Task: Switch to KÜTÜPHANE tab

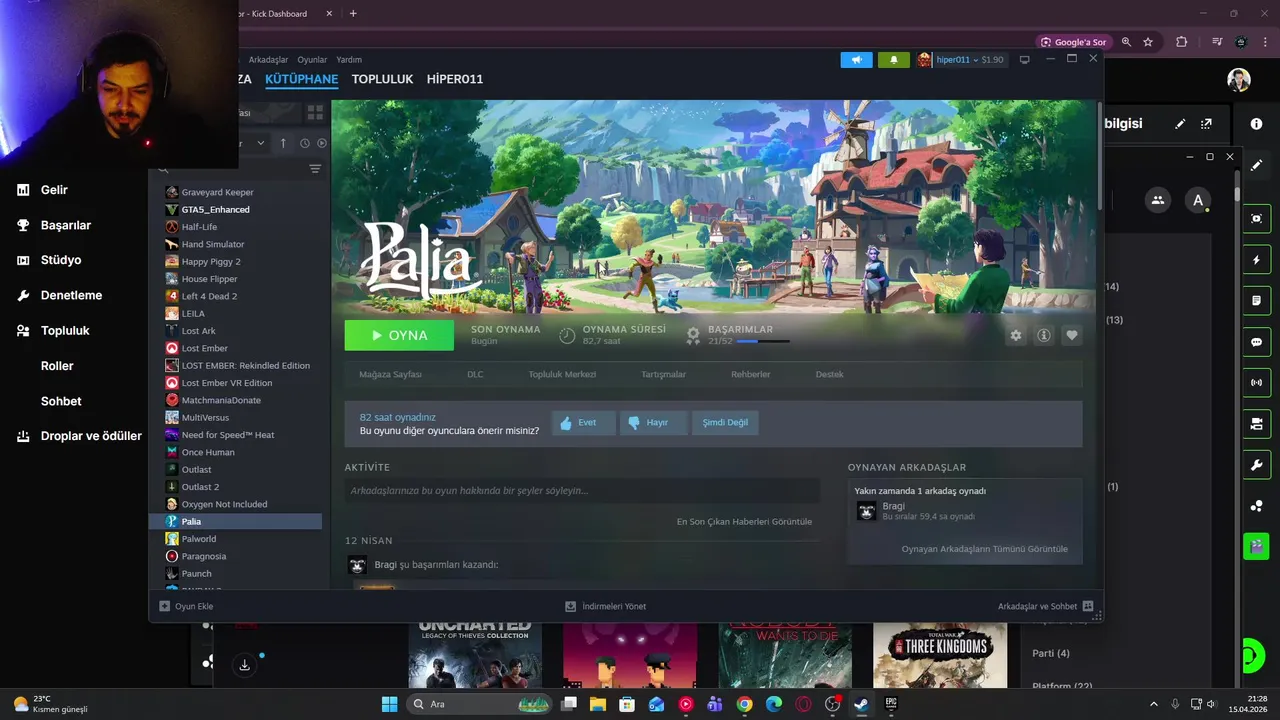Action: [x=301, y=79]
